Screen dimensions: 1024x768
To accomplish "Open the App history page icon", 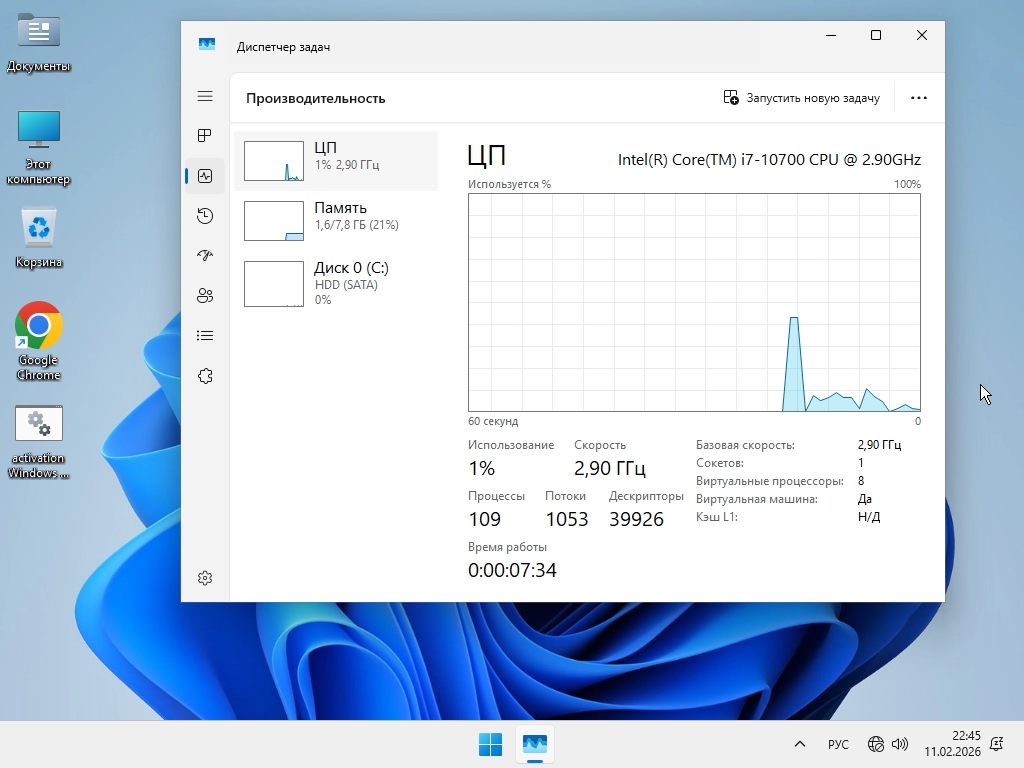I will (205, 216).
